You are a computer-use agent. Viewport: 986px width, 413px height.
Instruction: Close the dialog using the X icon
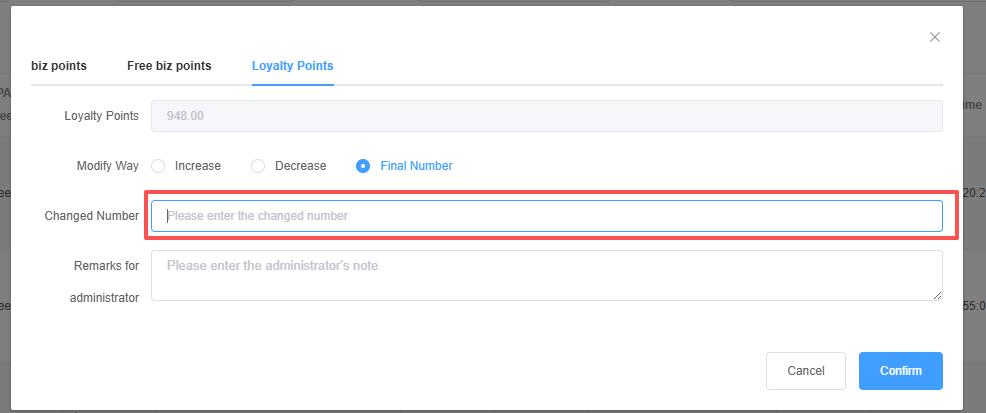pos(935,37)
